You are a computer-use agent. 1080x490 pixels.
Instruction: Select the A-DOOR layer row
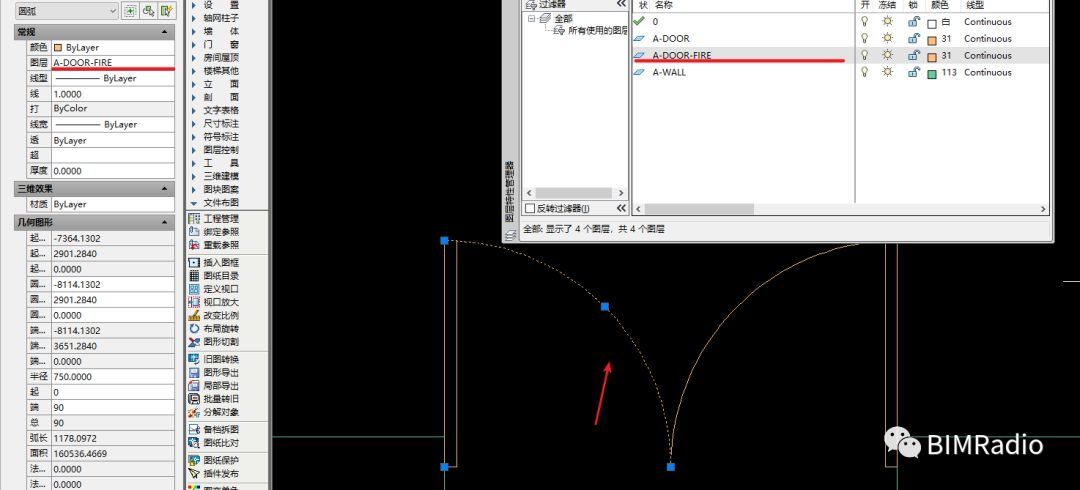[841, 39]
